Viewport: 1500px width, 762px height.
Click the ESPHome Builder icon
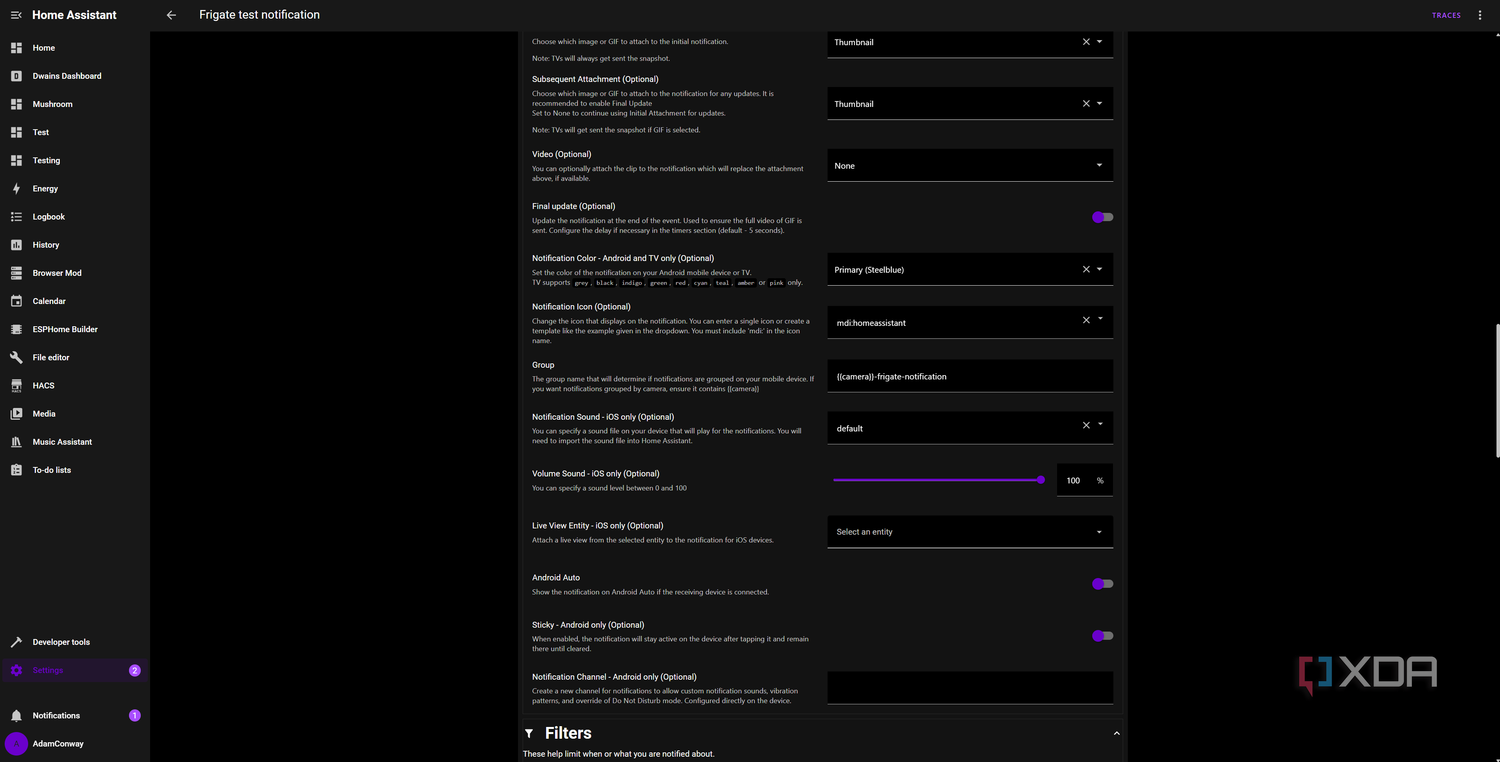pos(16,329)
